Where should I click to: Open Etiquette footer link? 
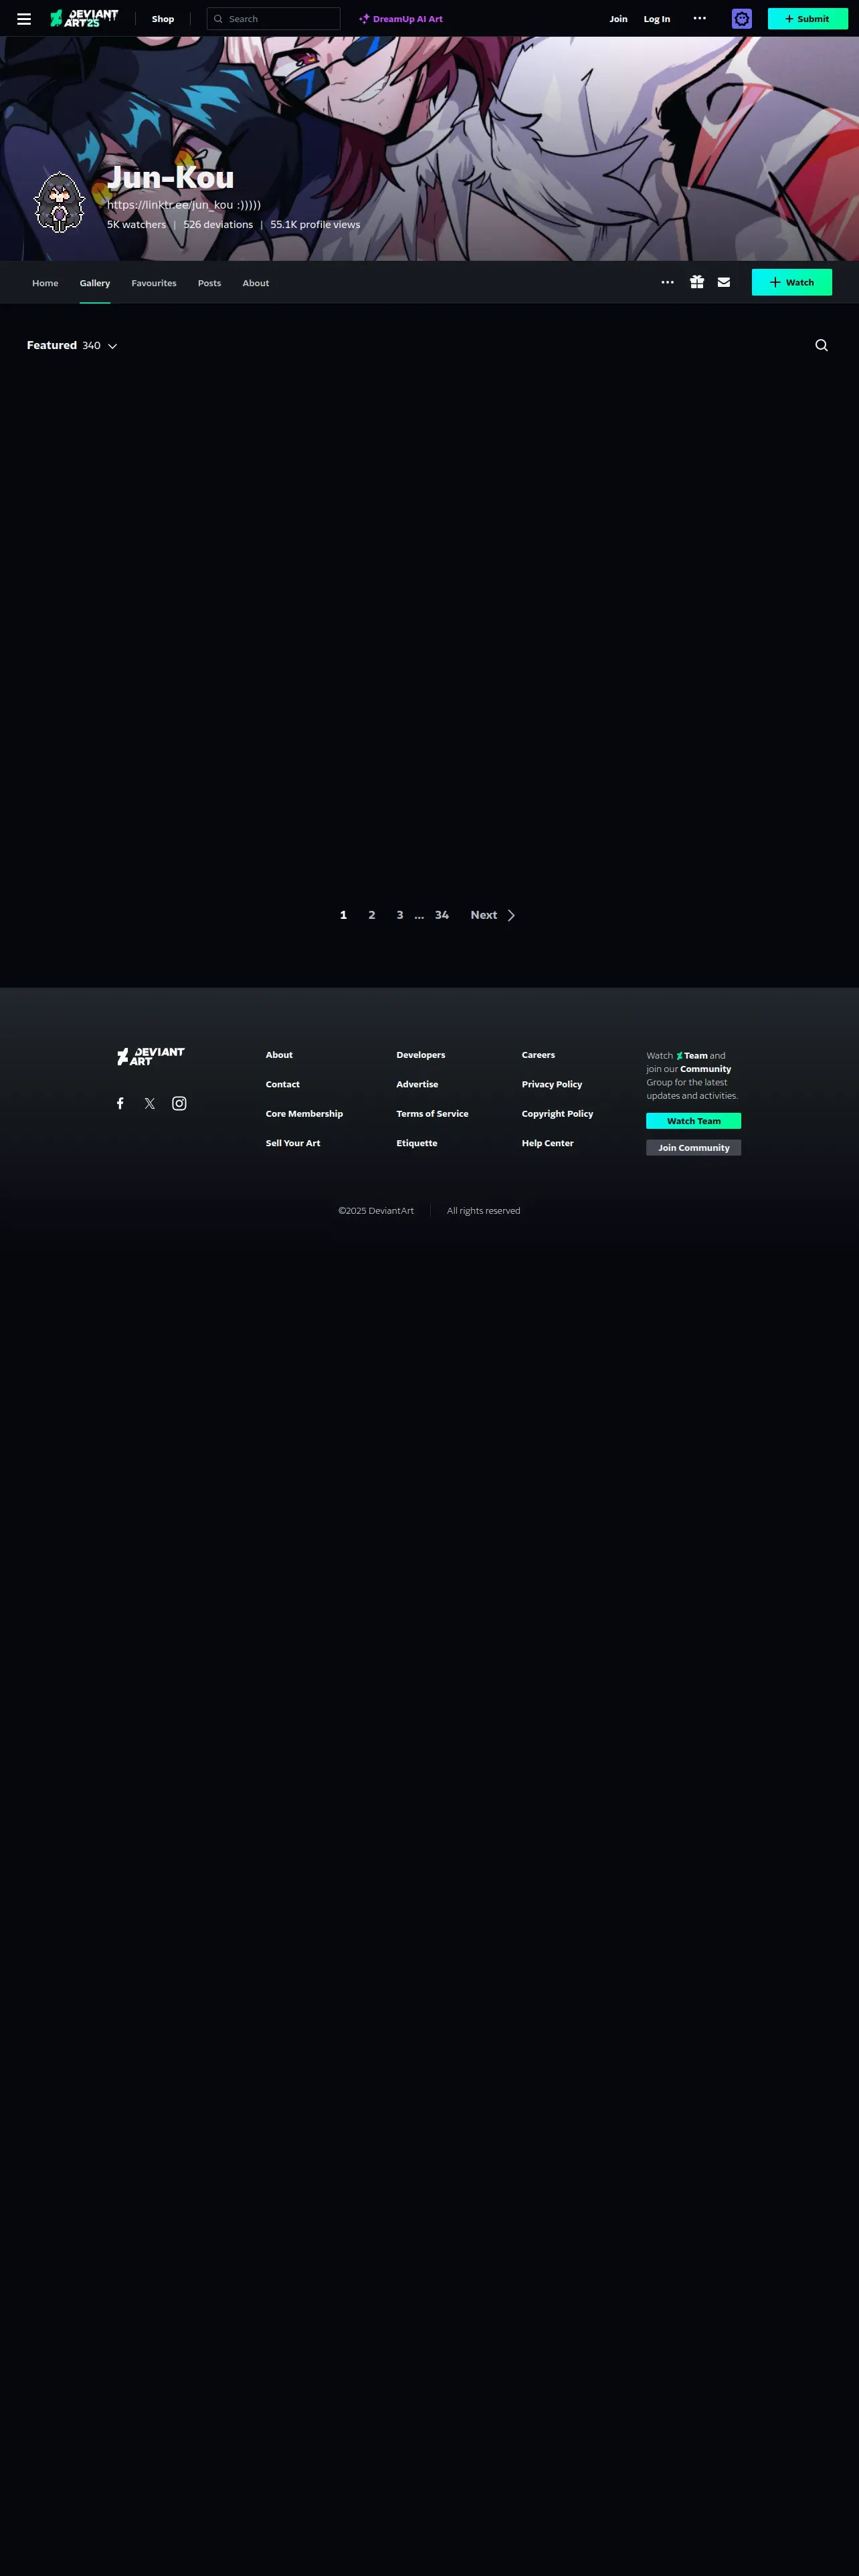417,1143
